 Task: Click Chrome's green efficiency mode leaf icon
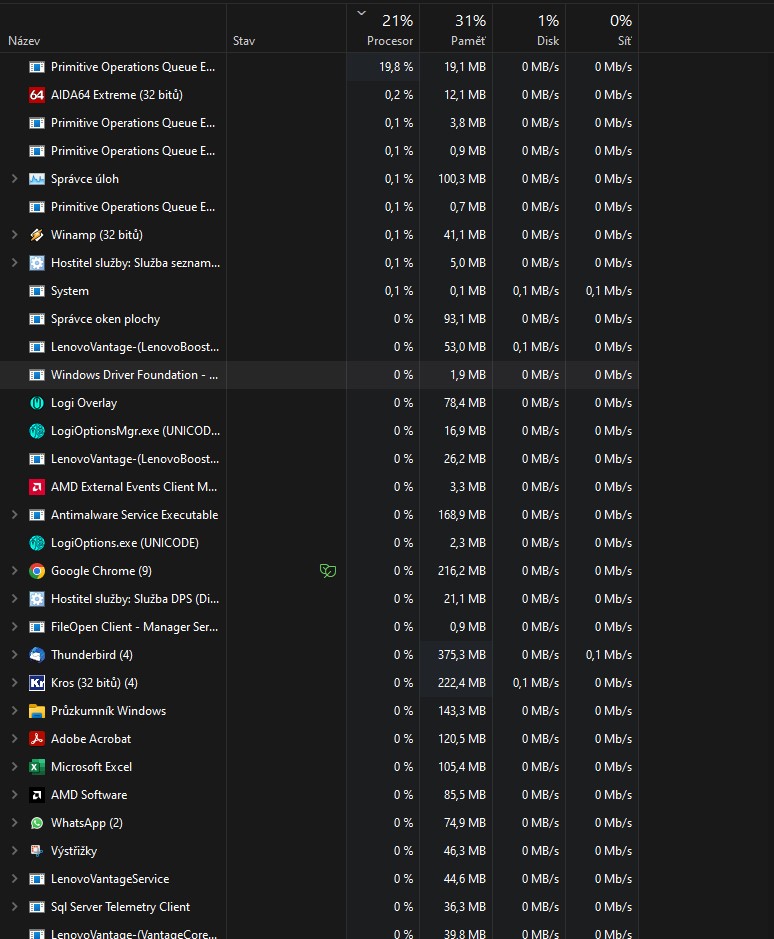(327, 571)
